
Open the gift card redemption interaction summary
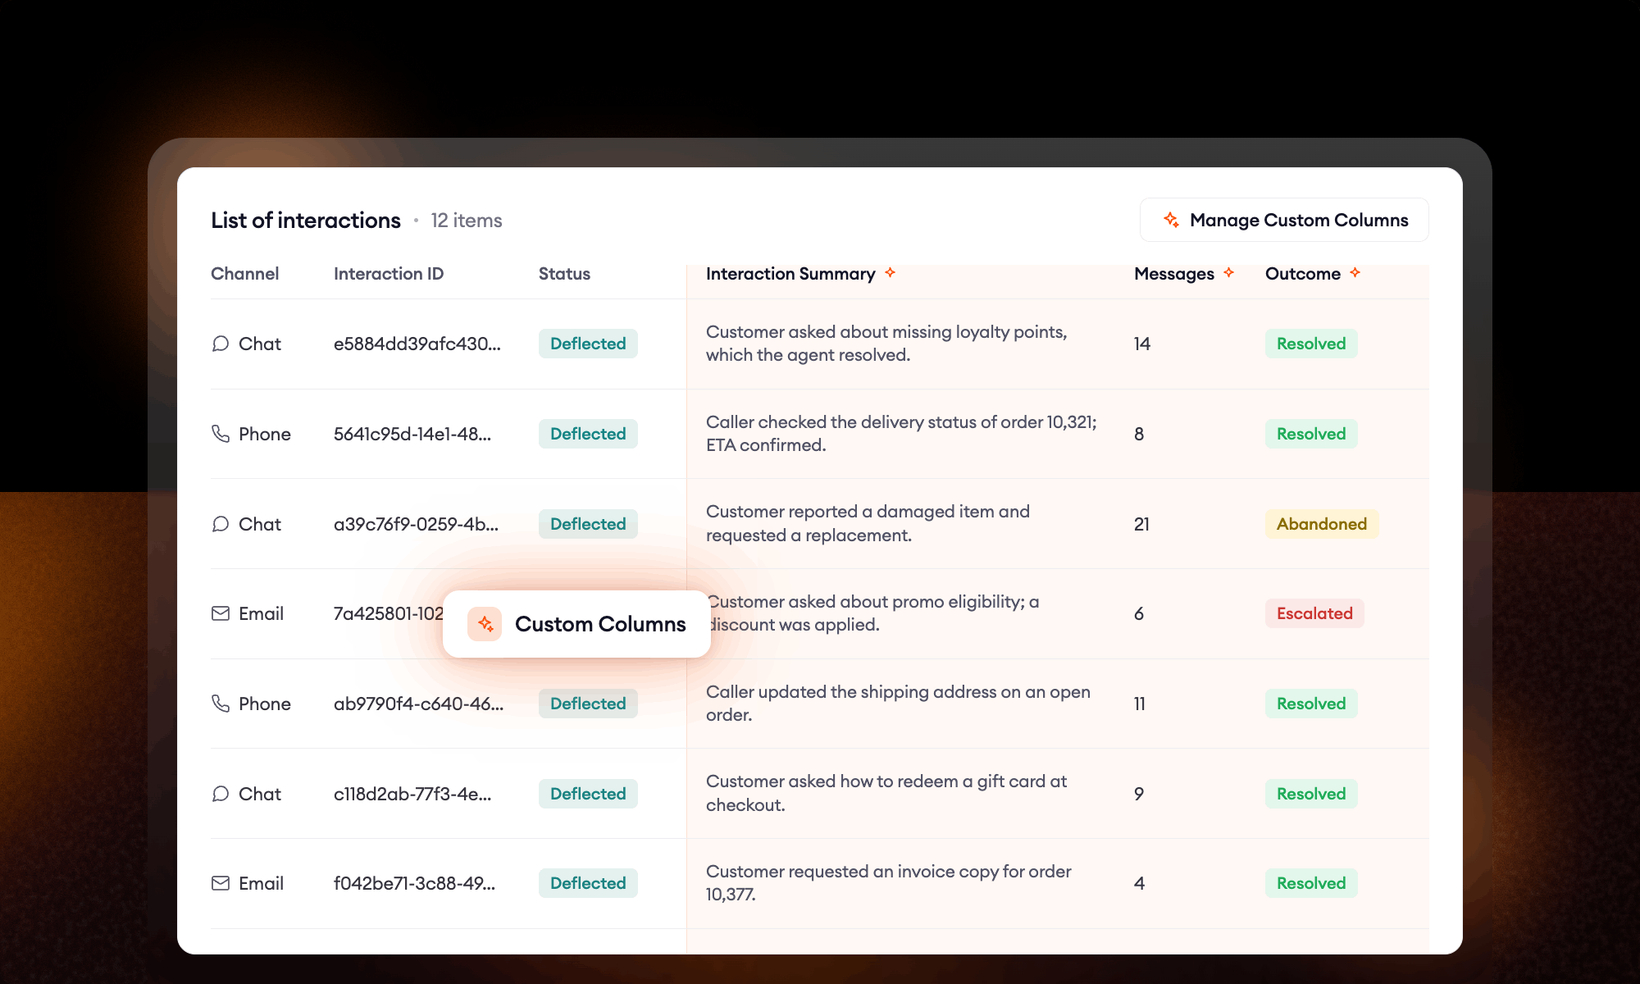[886, 793]
